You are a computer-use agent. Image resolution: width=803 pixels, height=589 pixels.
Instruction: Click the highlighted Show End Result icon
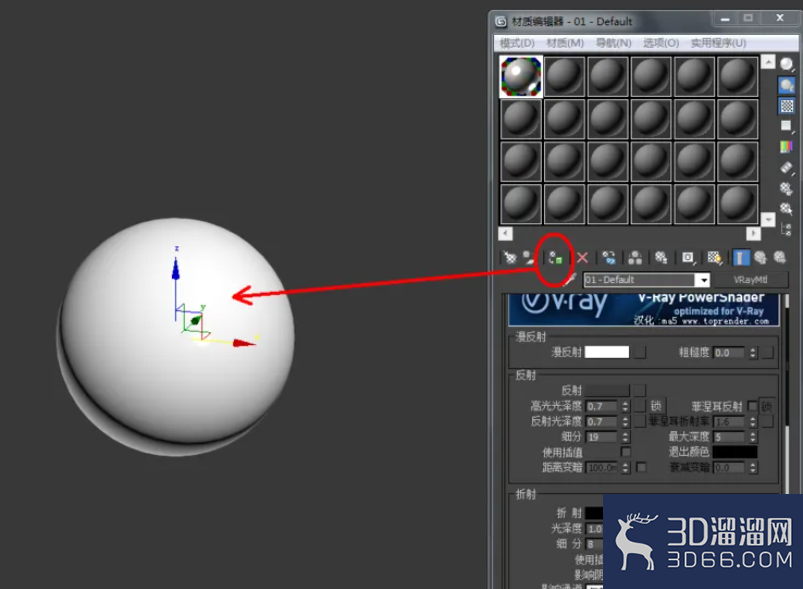pyautogui.click(x=741, y=257)
